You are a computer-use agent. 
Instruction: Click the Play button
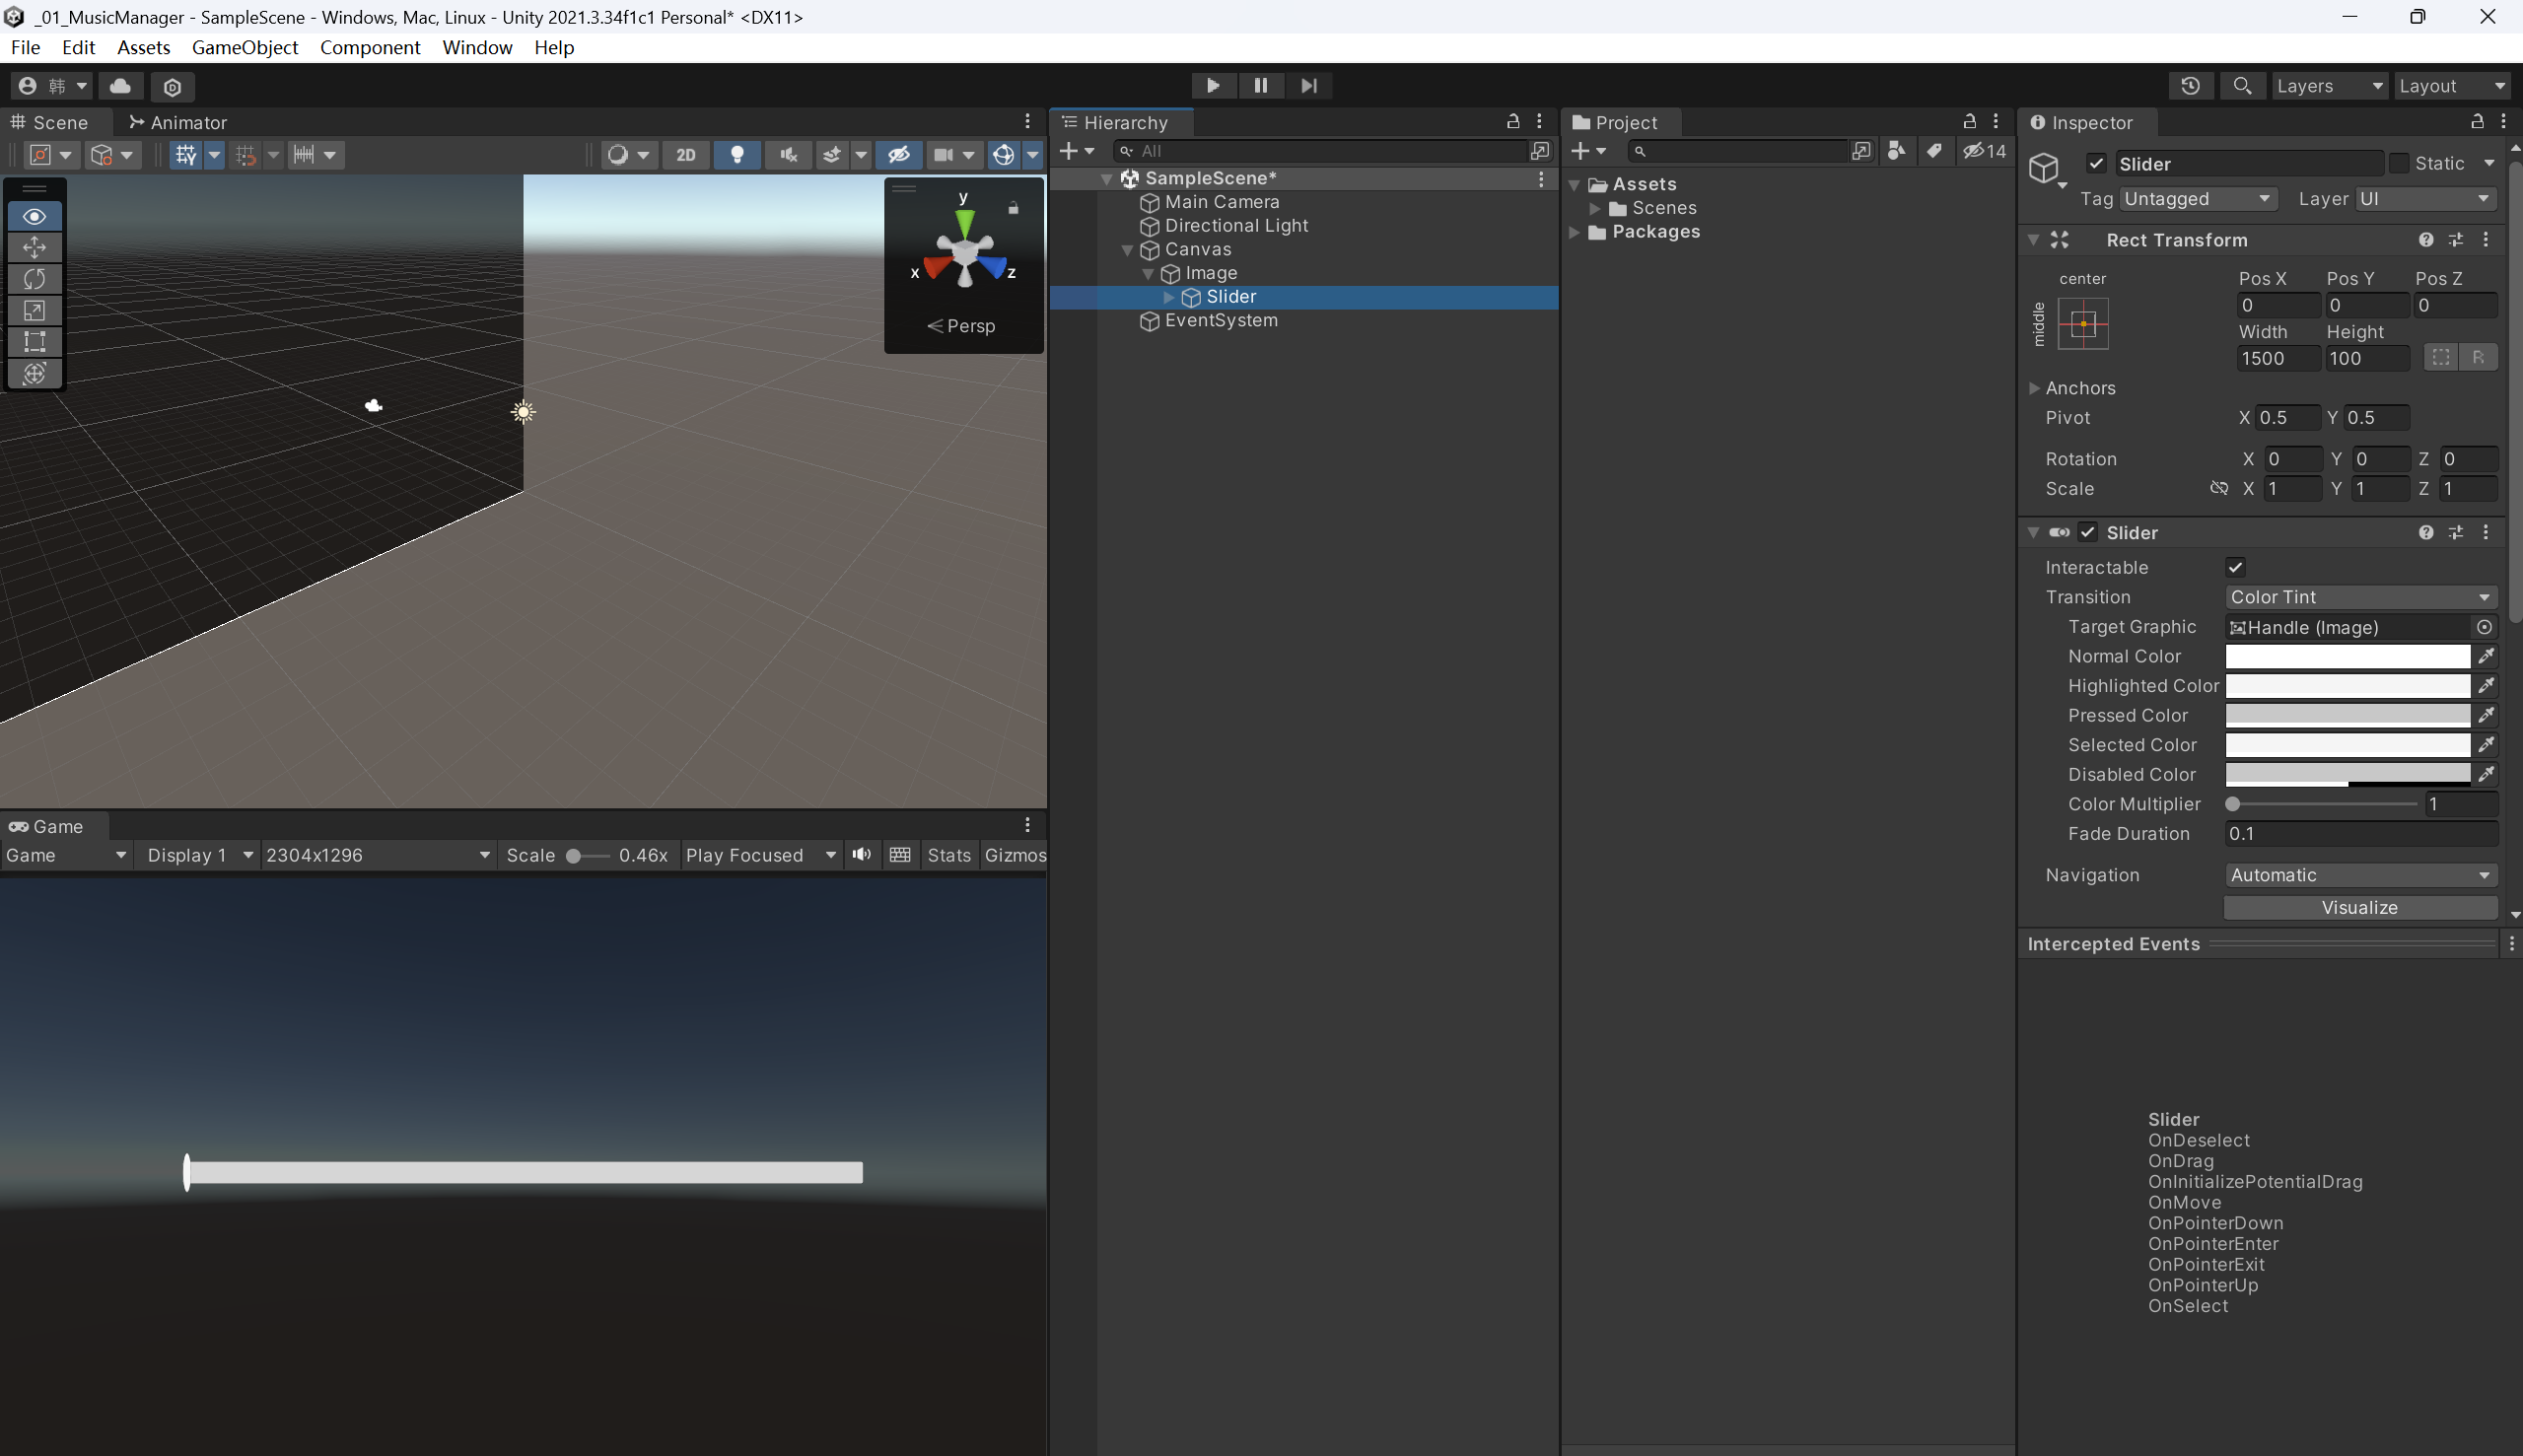1212,86
